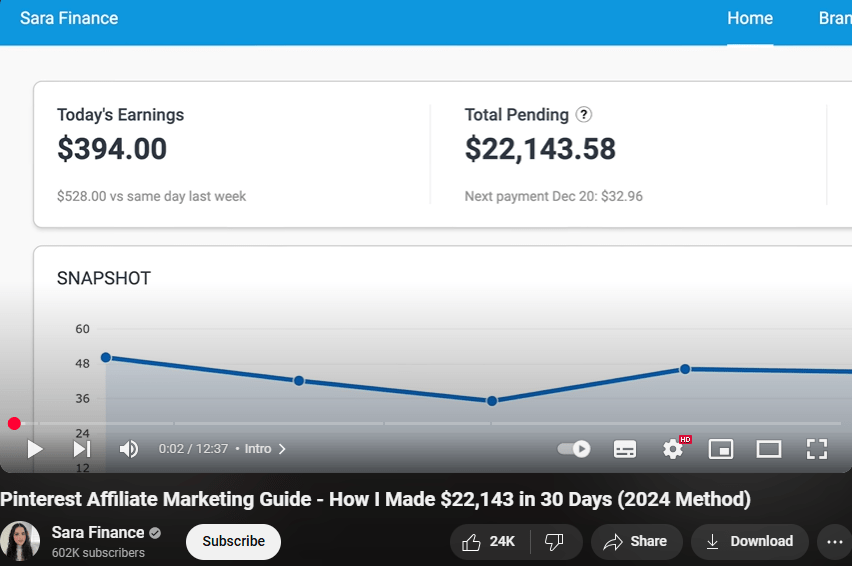Click the $394.00 today's earnings value
The height and width of the screenshot is (566, 852).
pos(112,149)
